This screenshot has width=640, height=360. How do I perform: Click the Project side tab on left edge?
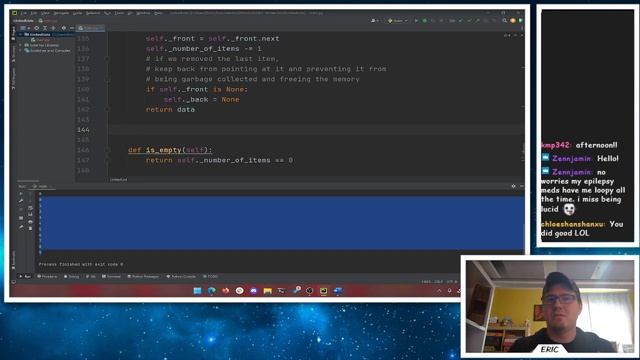13,33
